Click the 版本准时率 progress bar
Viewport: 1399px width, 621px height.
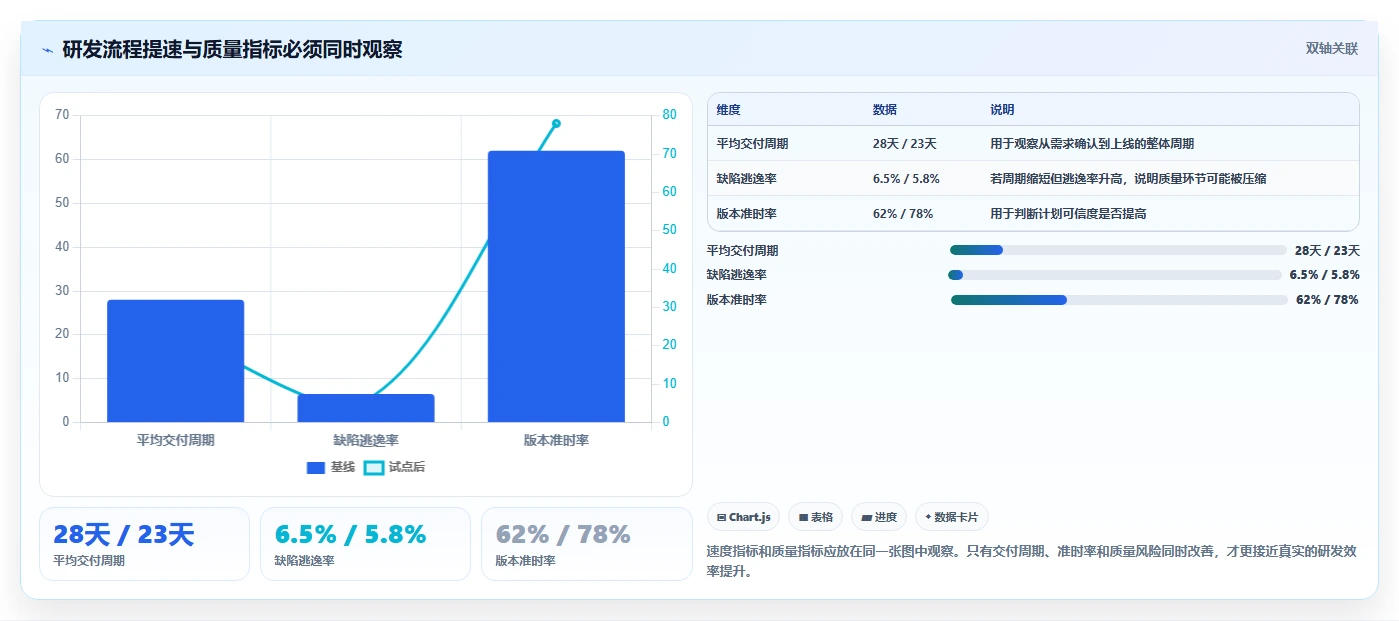tap(1119, 300)
